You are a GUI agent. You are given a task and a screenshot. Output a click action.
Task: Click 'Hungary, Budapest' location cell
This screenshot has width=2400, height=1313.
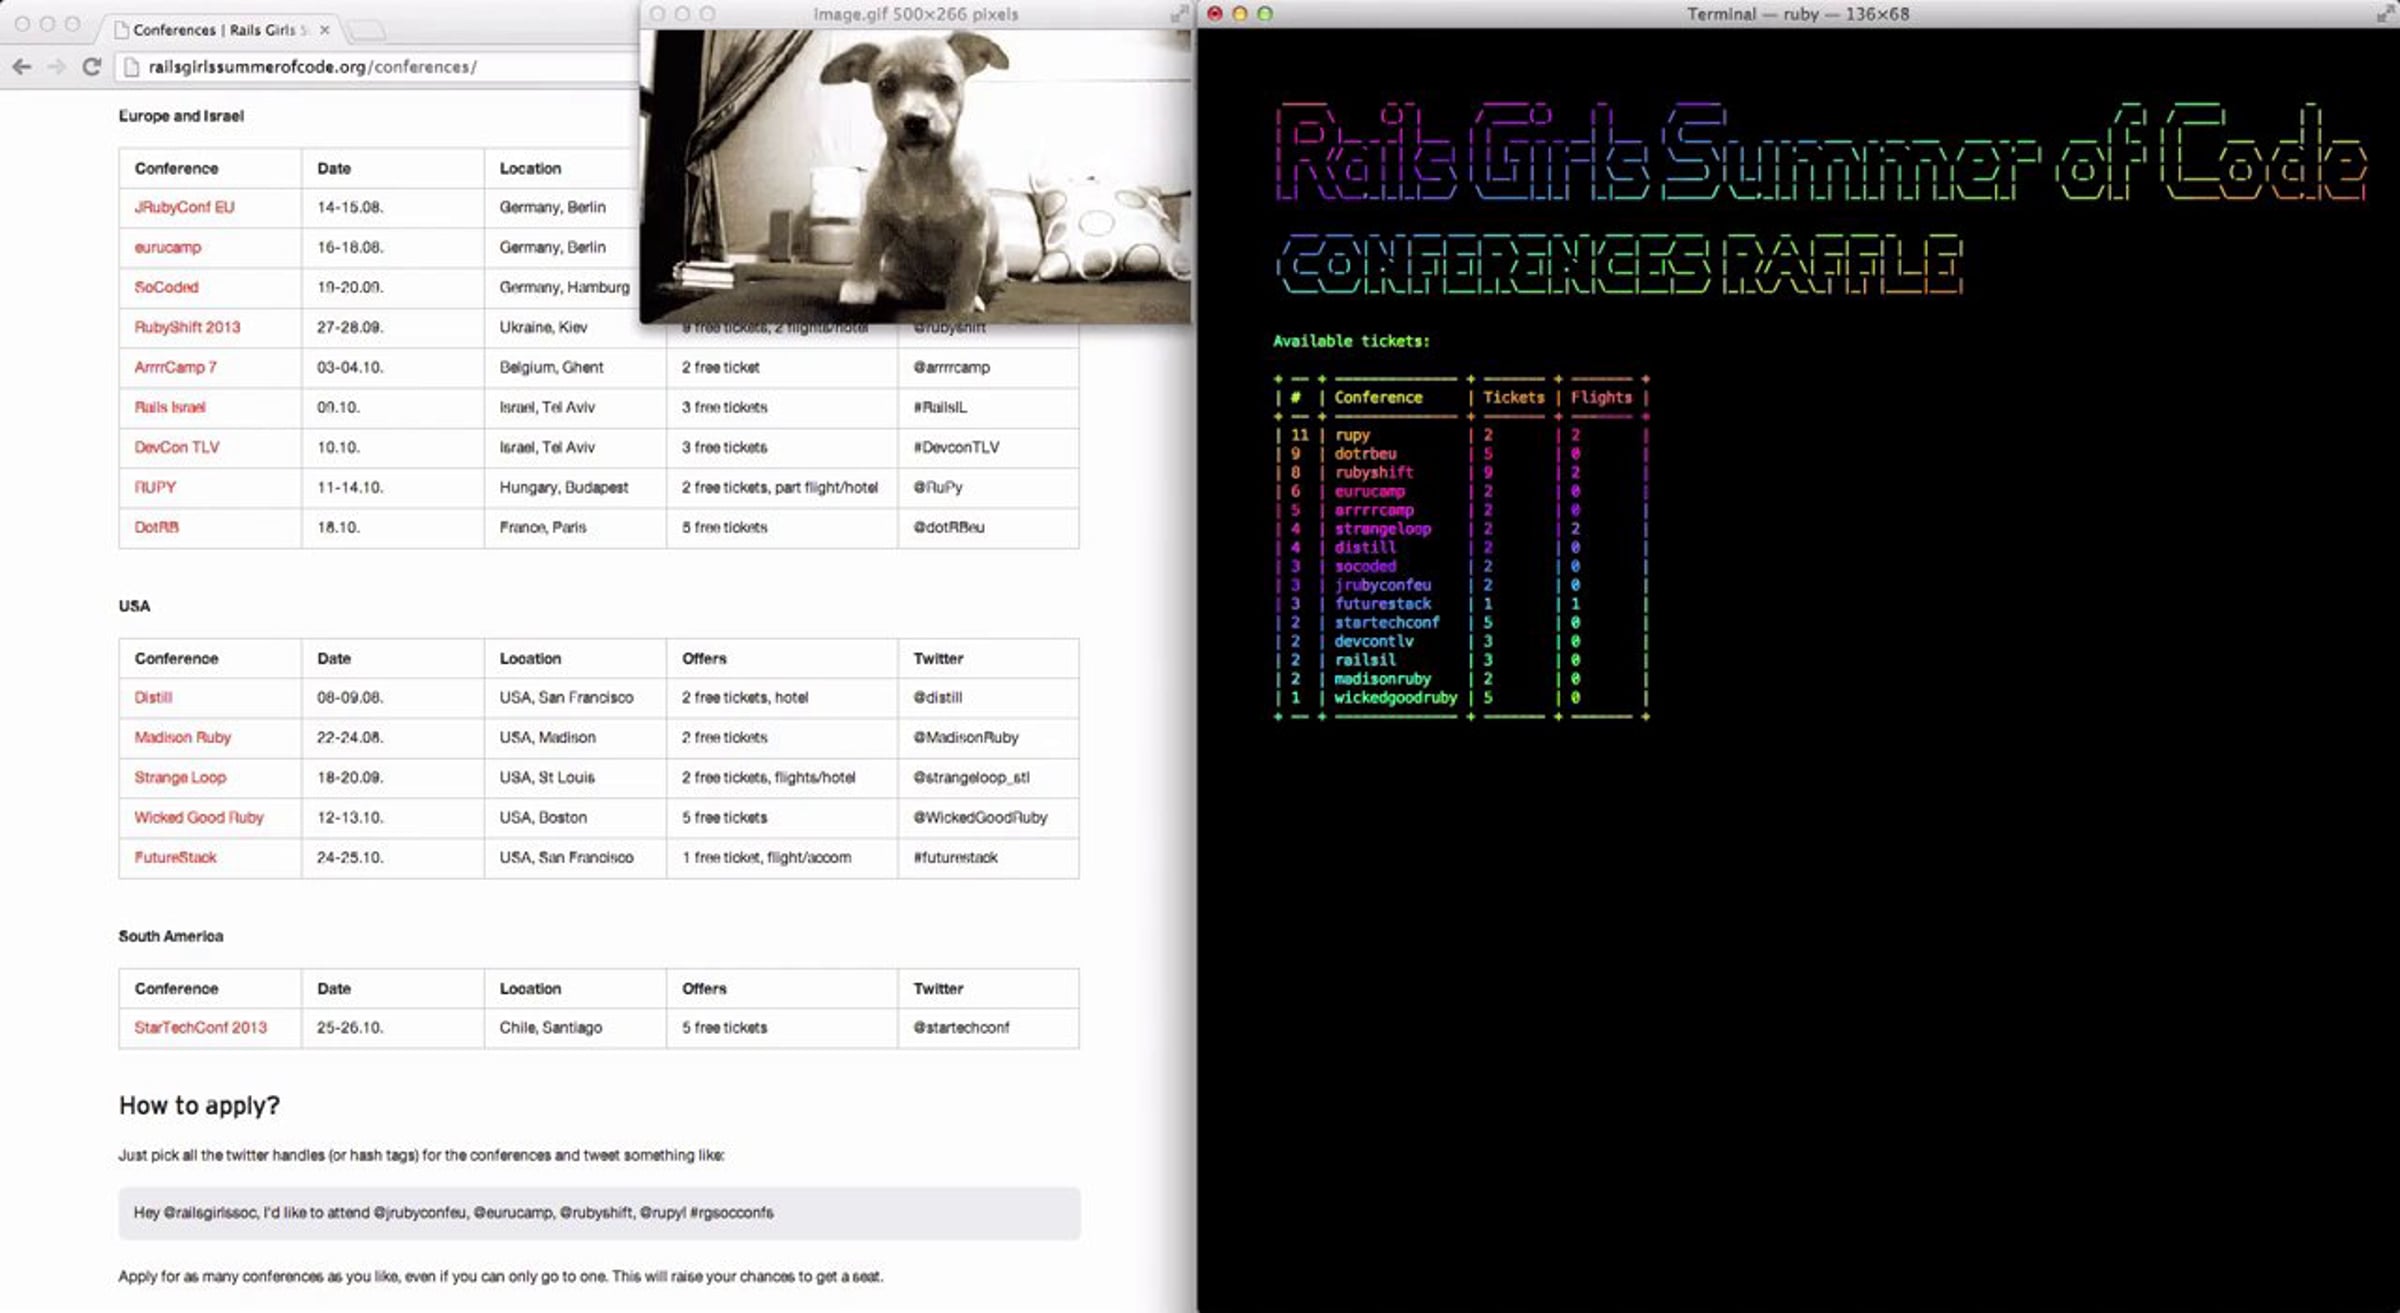[x=575, y=487]
